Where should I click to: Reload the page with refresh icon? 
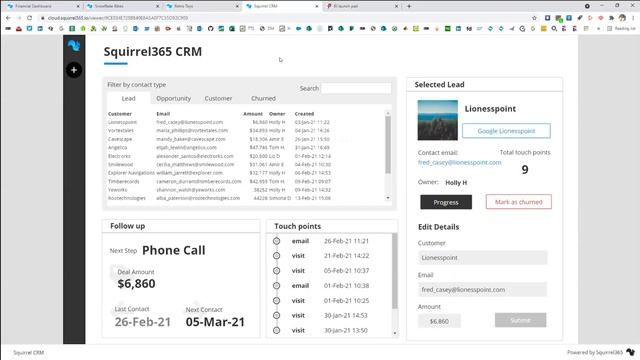(x=29, y=18)
